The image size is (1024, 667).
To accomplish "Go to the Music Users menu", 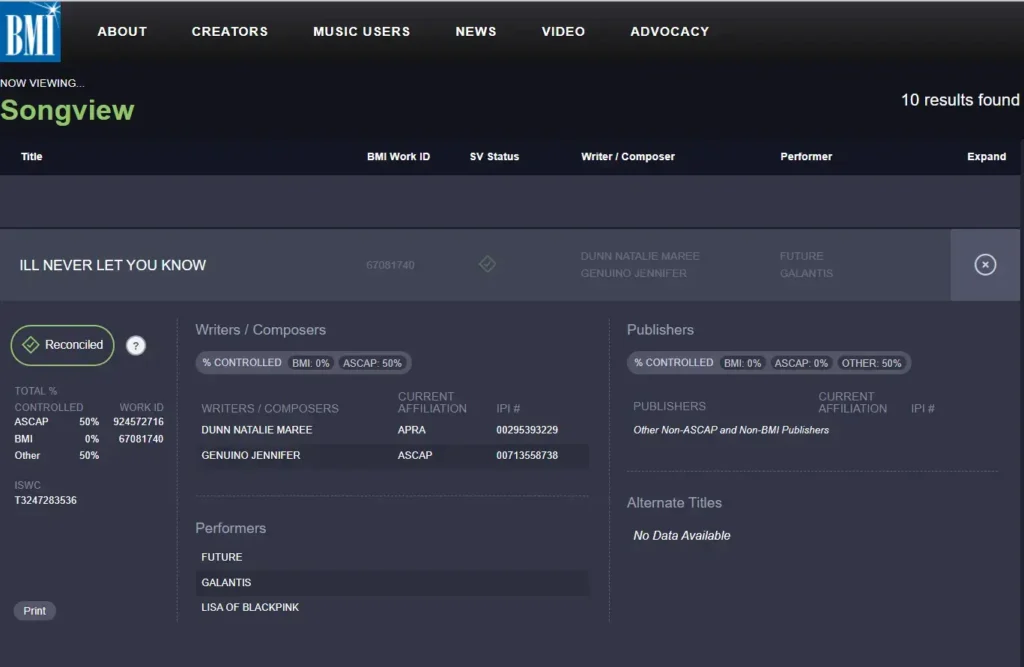I will (x=361, y=32).
